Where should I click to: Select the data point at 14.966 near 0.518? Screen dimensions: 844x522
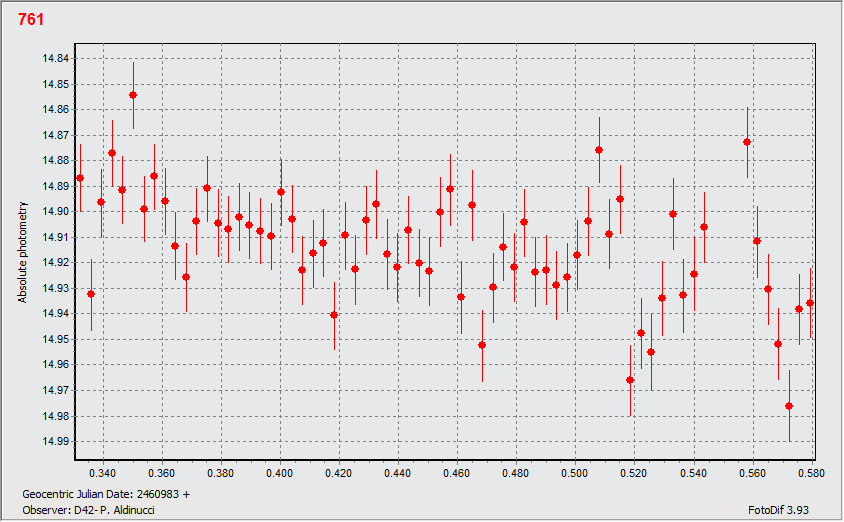point(630,380)
